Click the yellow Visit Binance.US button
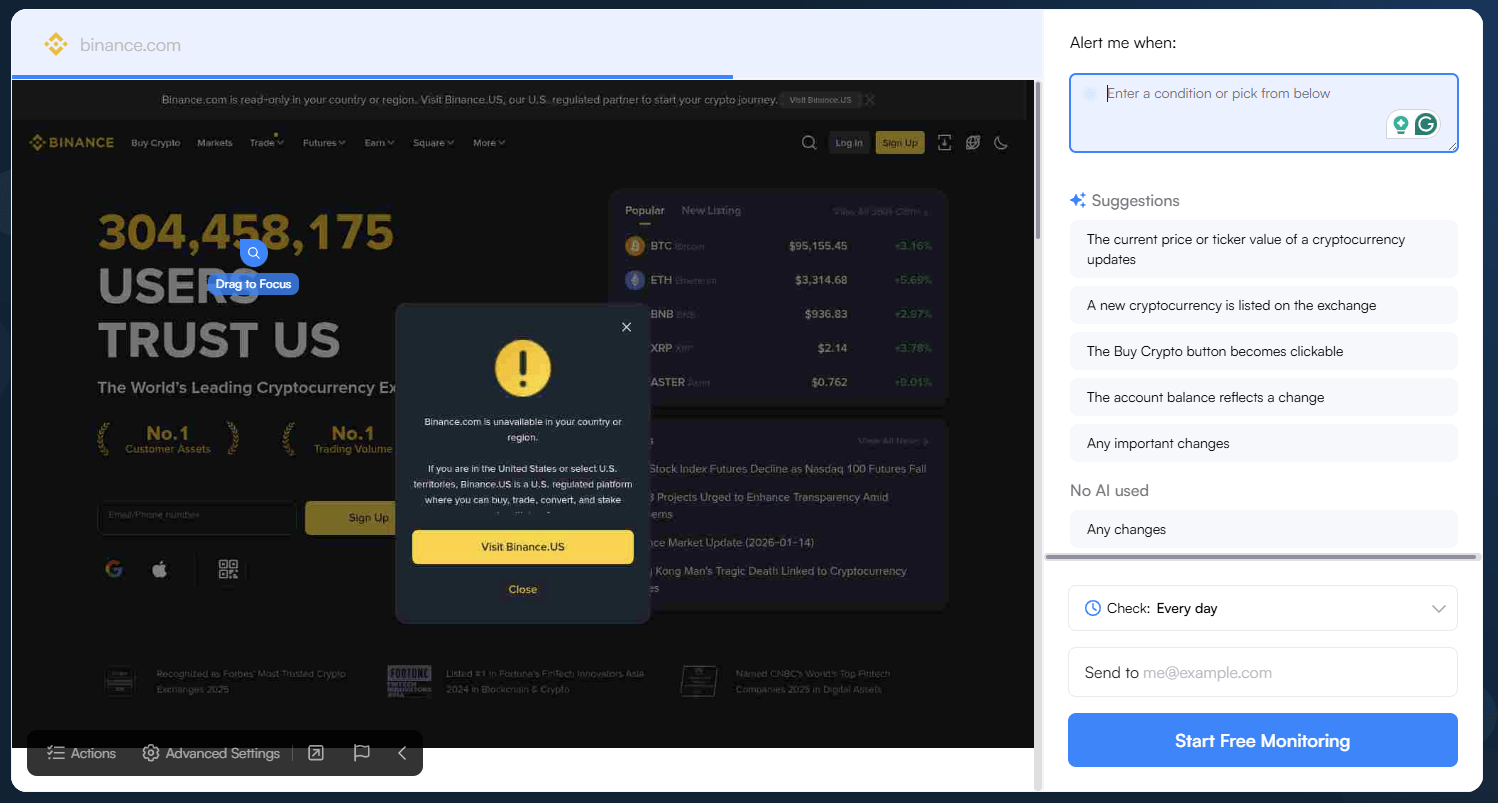This screenshot has width=1498, height=803. tap(522, 547)
